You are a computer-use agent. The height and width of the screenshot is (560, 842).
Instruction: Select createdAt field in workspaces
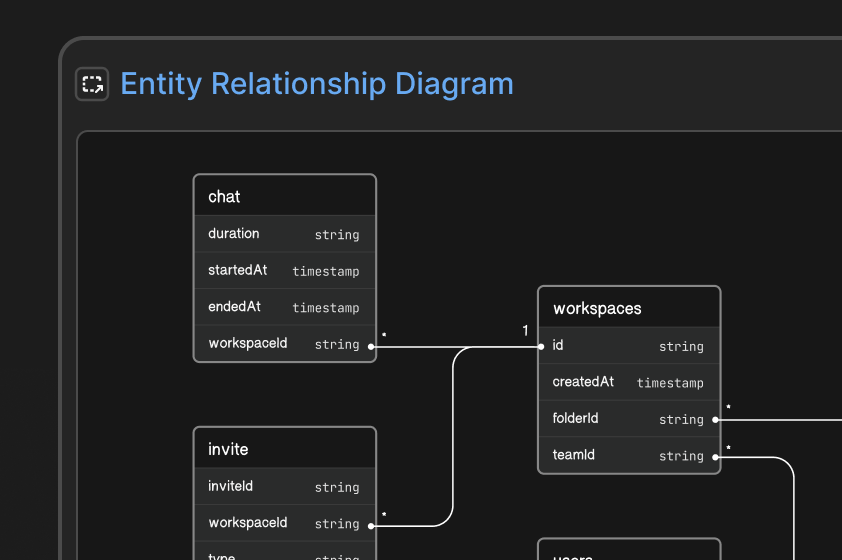coord(629,382)
